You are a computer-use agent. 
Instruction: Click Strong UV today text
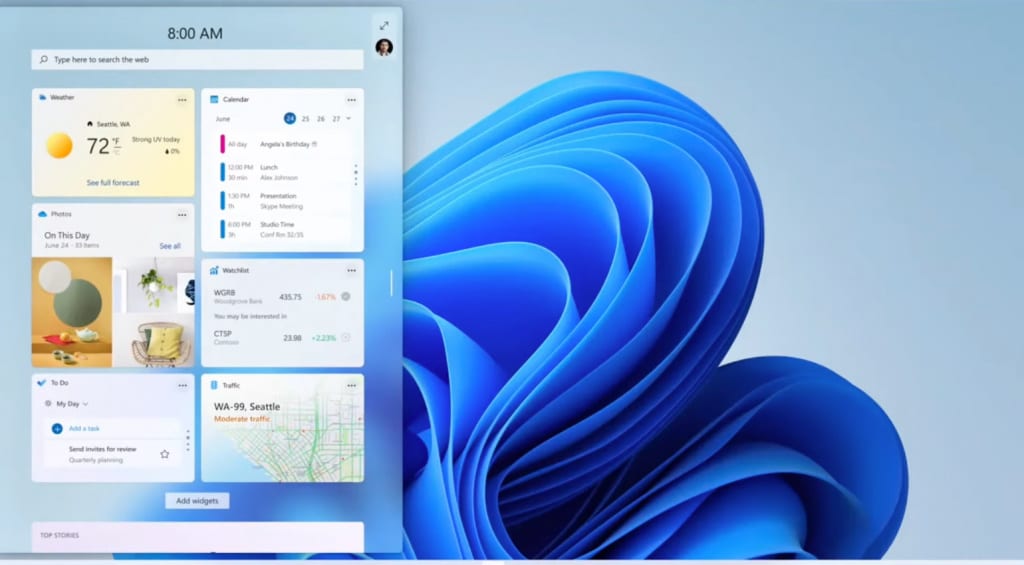(155, 139)
